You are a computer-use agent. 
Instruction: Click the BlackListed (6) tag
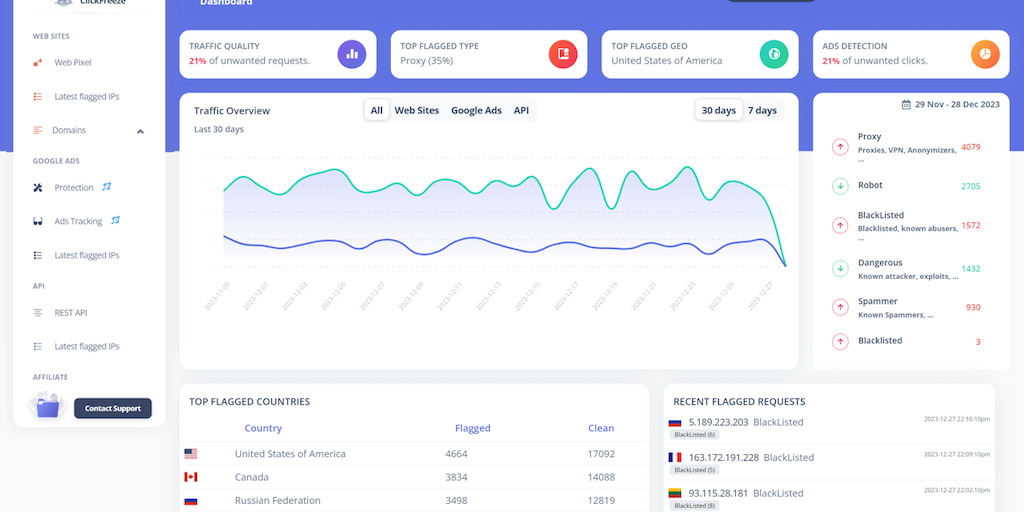pyautogui.click(x=694, y=434)
